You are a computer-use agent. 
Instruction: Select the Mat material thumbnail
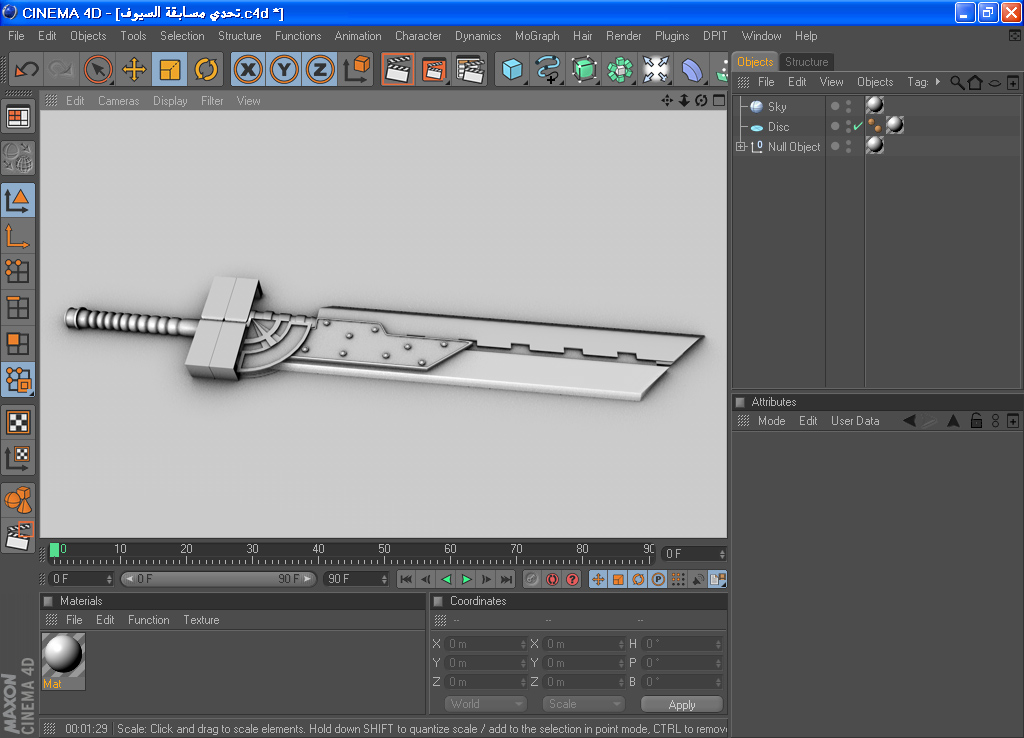63,661
